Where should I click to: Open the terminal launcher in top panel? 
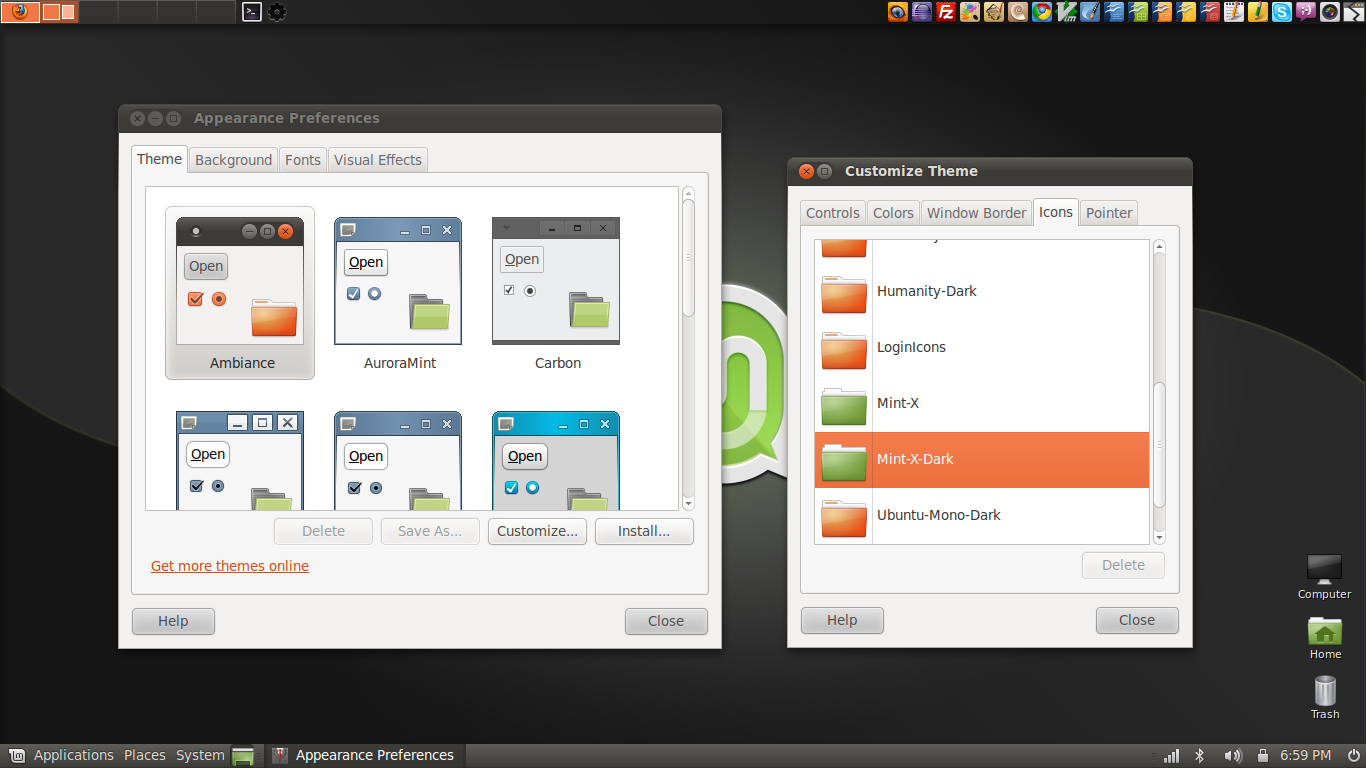pyautogui.click(x=252, y=12)
